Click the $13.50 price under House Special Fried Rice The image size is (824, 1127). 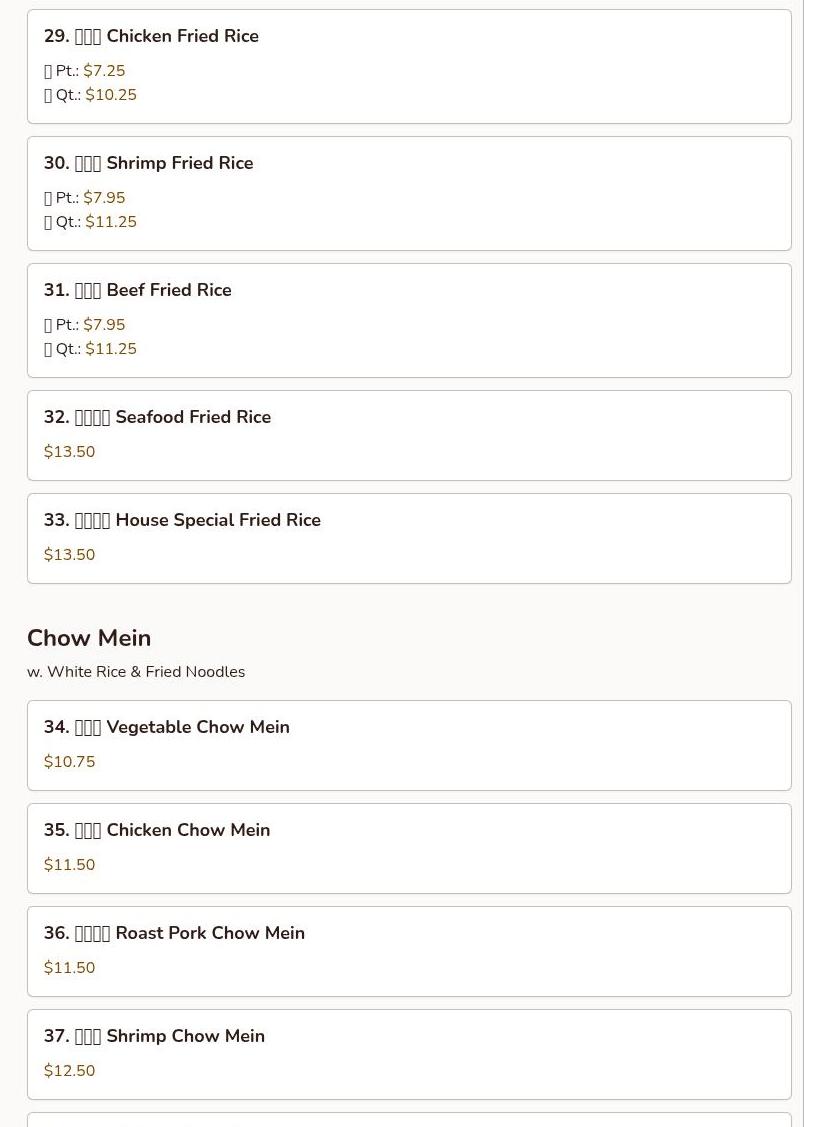tap(69, 555)
